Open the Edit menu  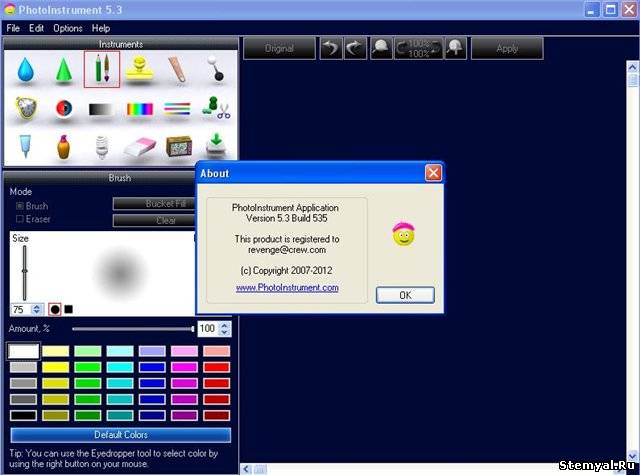36,28
